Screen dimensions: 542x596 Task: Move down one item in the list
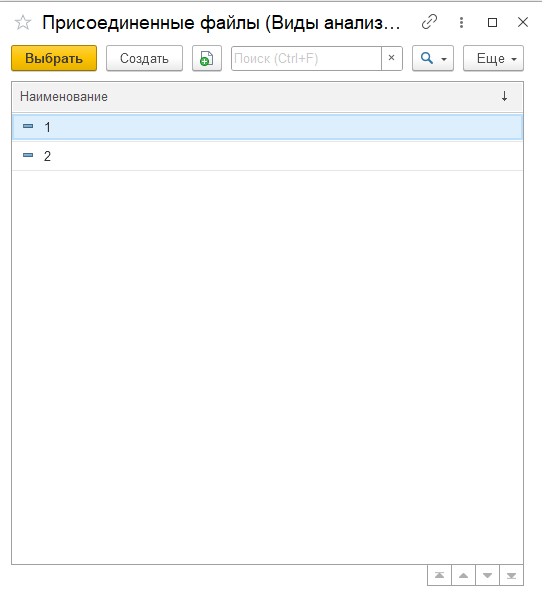coord(487,575)
